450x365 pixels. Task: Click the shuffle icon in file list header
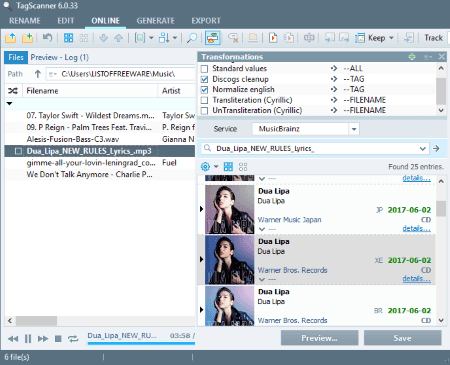point(13,91)
